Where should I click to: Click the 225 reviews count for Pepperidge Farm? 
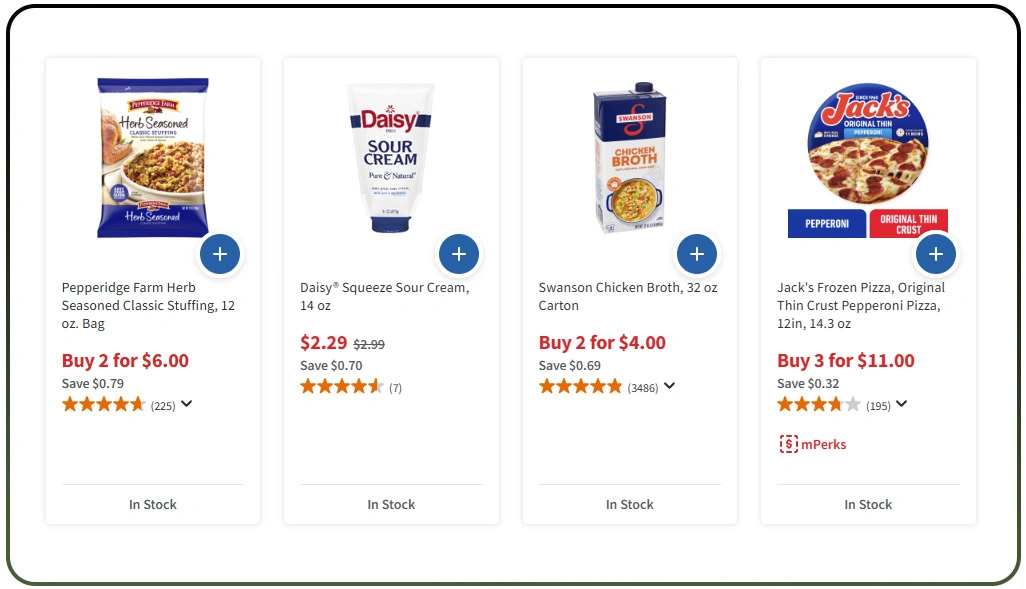(163, 406)
